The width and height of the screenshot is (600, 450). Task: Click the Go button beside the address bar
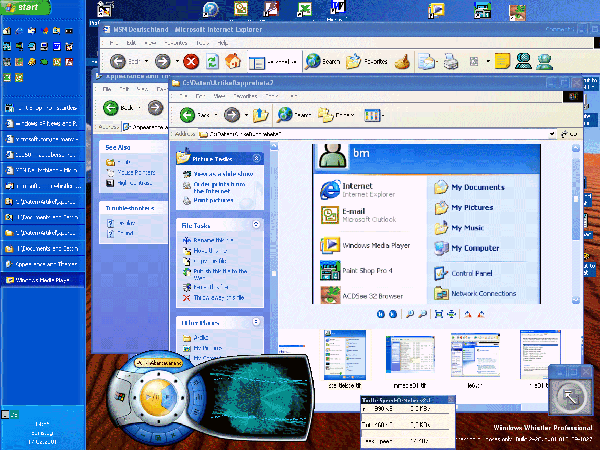click(569, 134)
